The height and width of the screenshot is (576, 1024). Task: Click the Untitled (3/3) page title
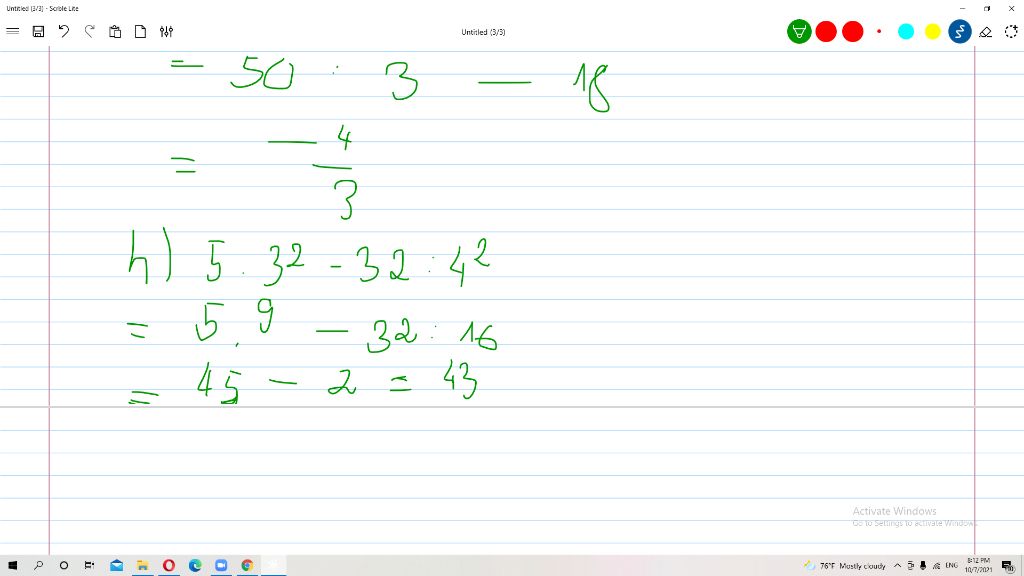[x=483, y=32]
